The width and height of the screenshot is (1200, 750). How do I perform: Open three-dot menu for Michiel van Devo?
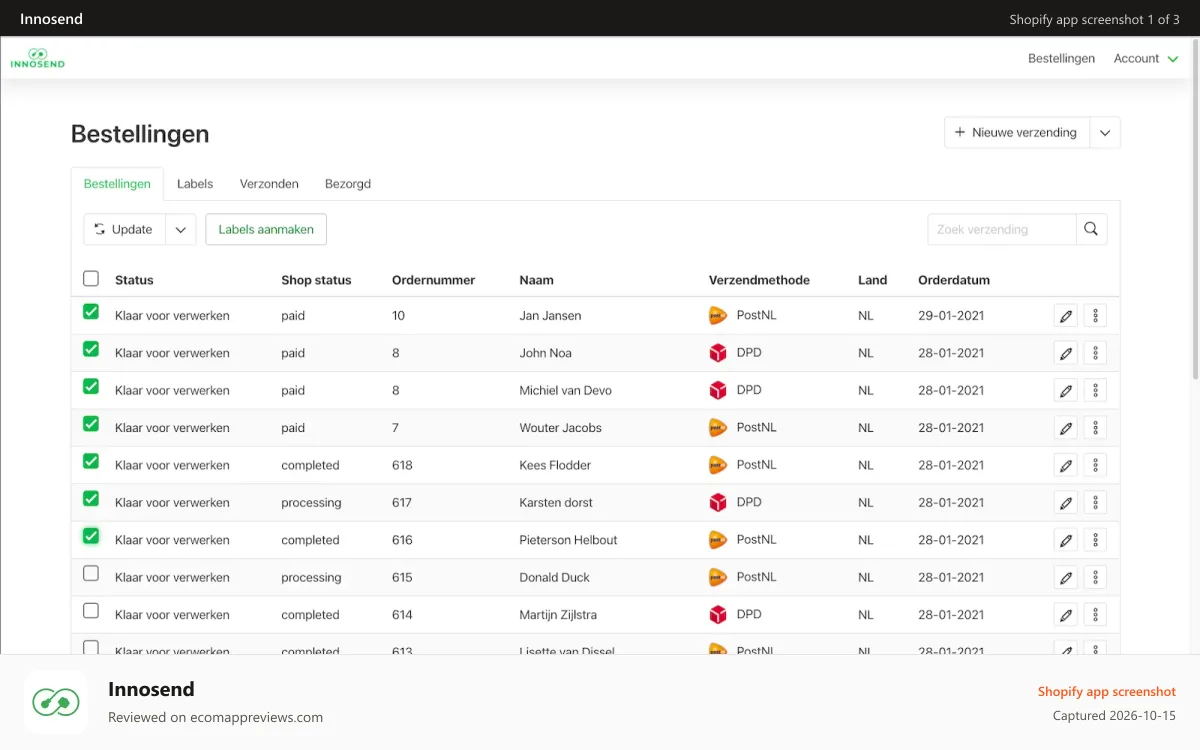[1096, 390]
